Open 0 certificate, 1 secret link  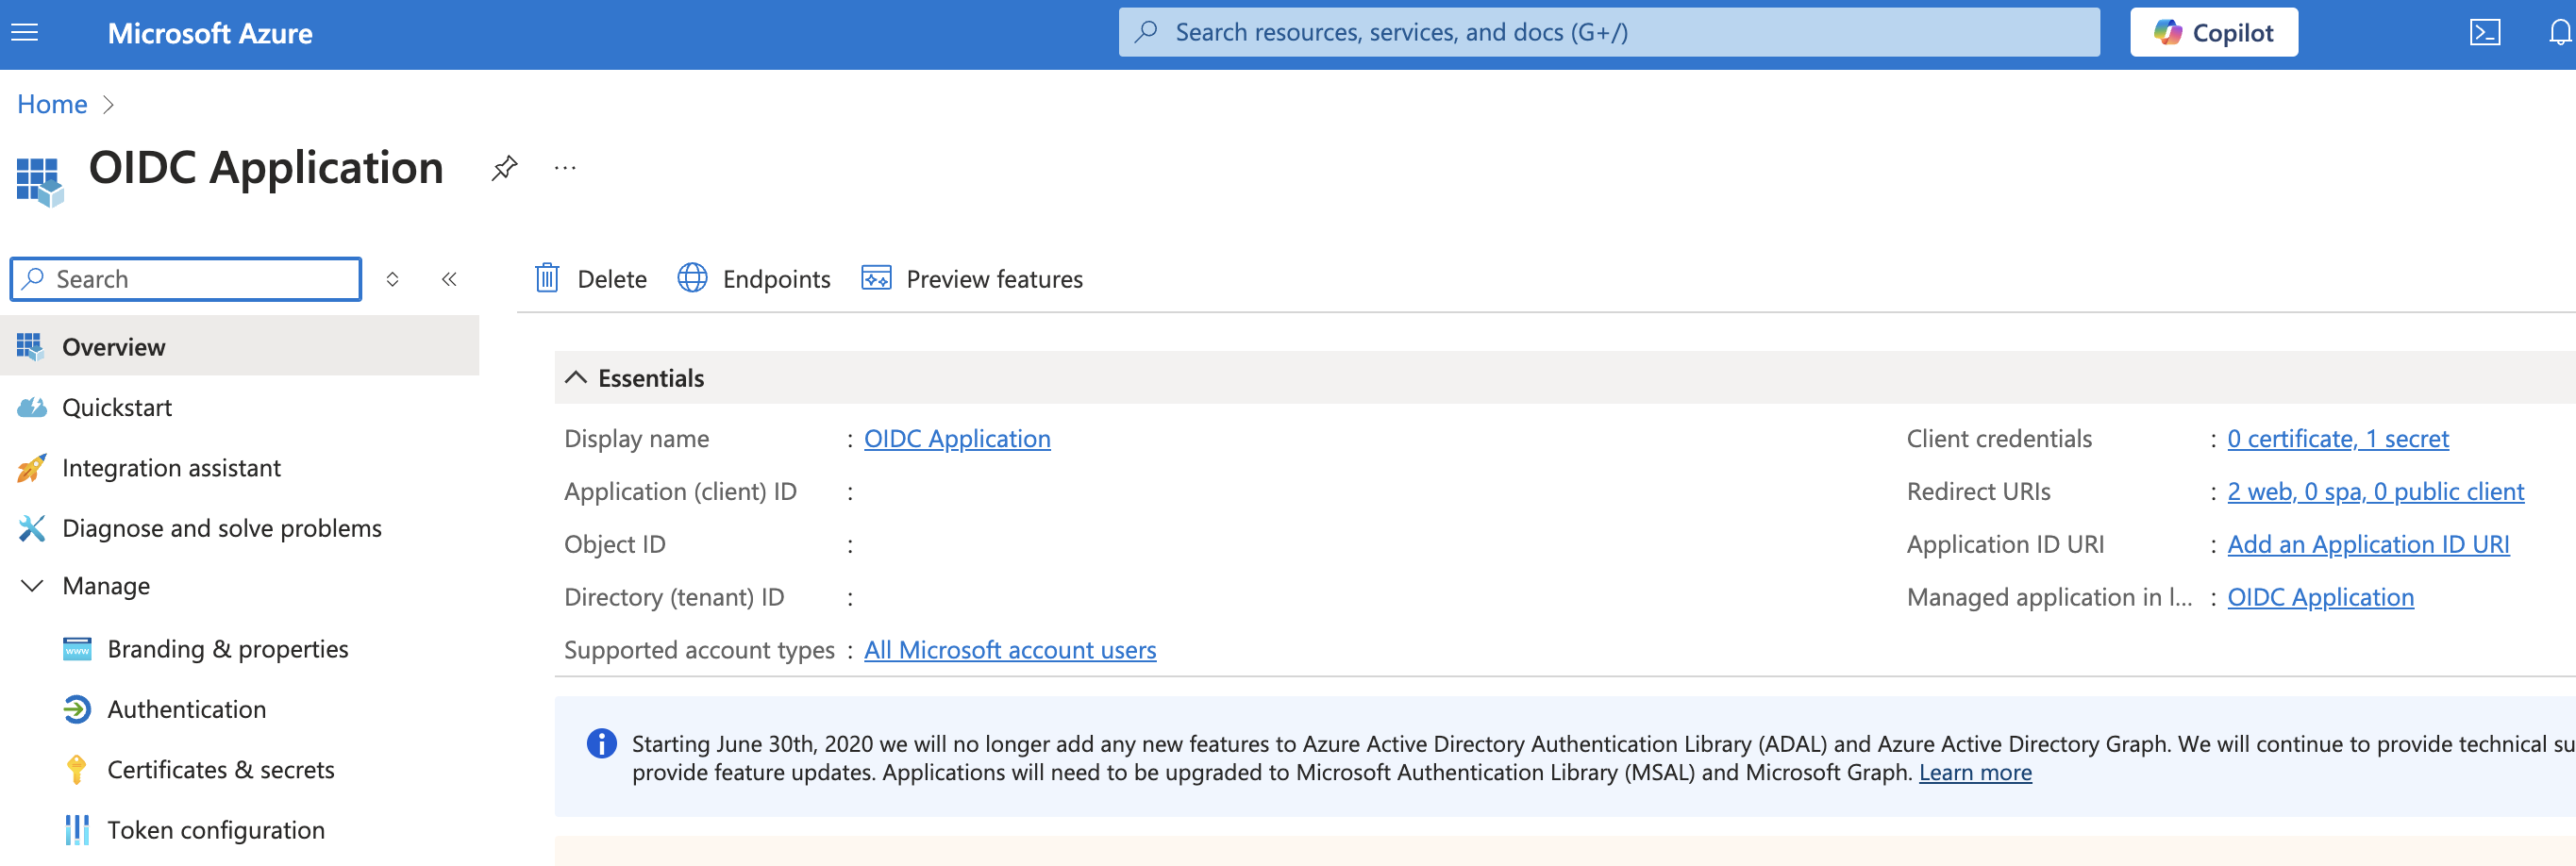coord(2338,439)
